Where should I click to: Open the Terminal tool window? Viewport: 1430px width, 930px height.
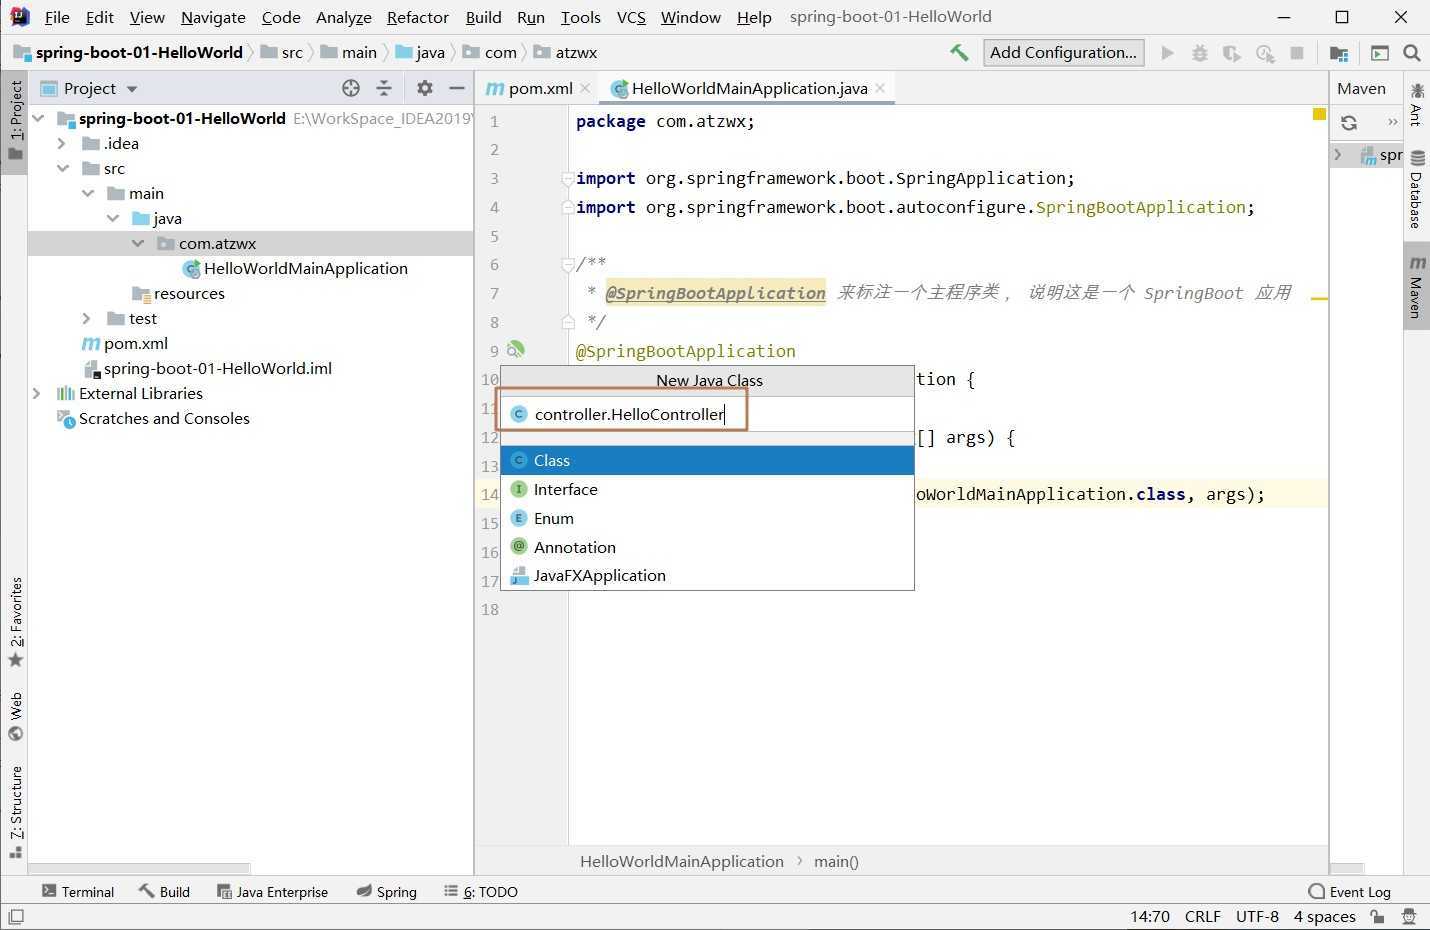point(78,891)
